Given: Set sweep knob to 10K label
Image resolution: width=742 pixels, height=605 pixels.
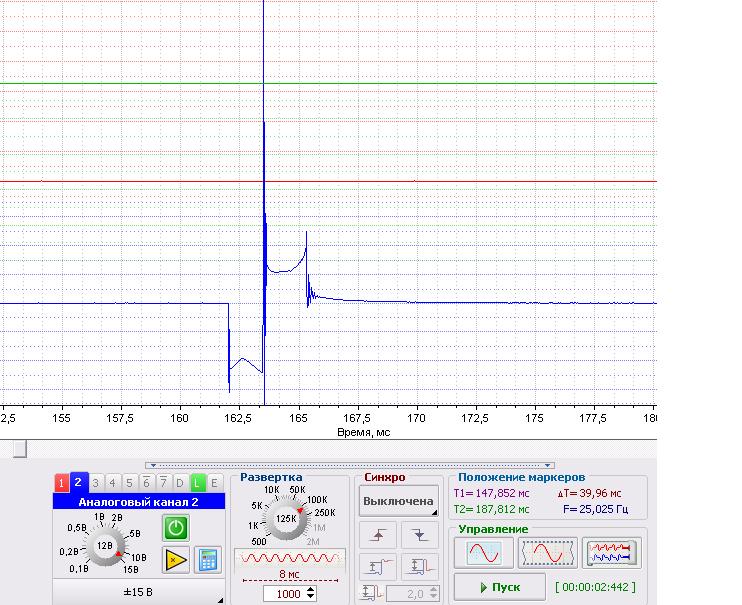Looking at the screenshot, I should click(x=272, y=489).
